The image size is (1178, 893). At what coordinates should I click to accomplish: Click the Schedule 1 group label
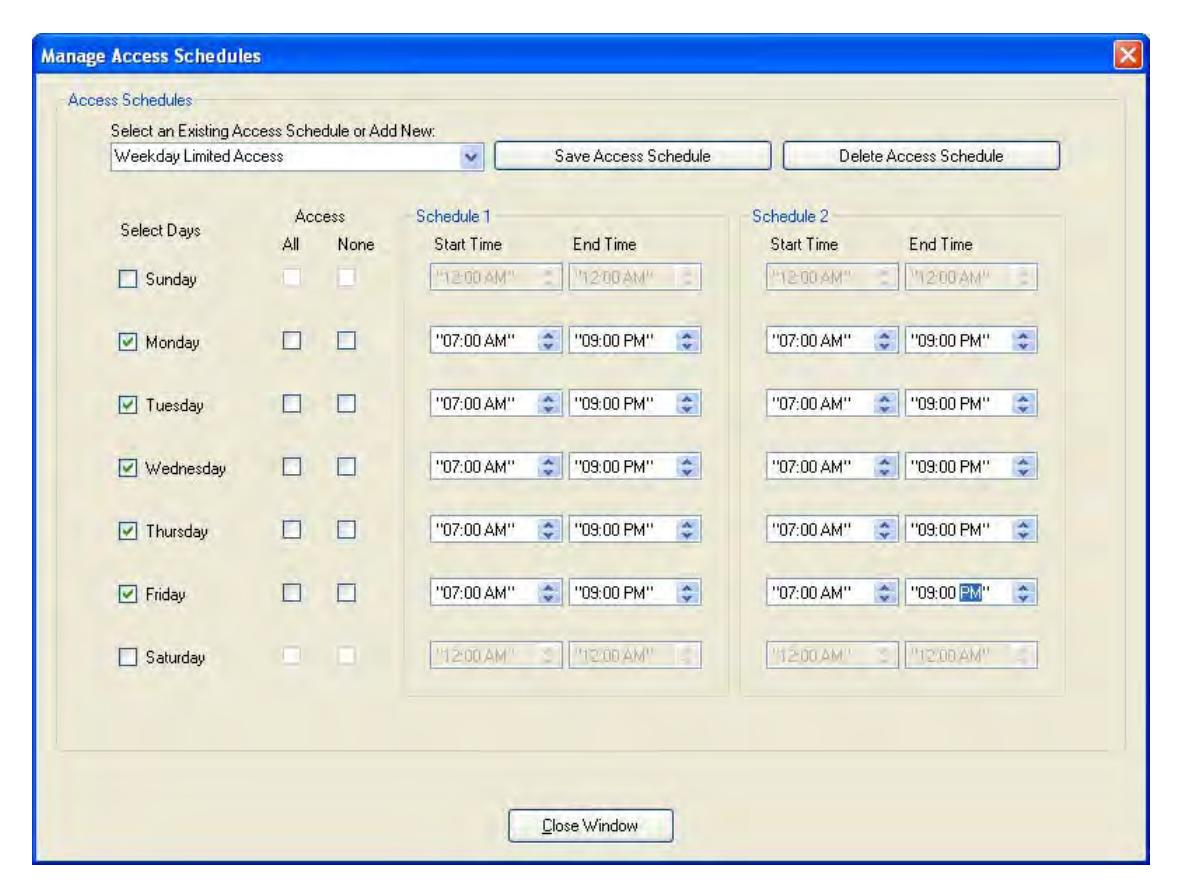pyautogui.click(x=453, y=216)
